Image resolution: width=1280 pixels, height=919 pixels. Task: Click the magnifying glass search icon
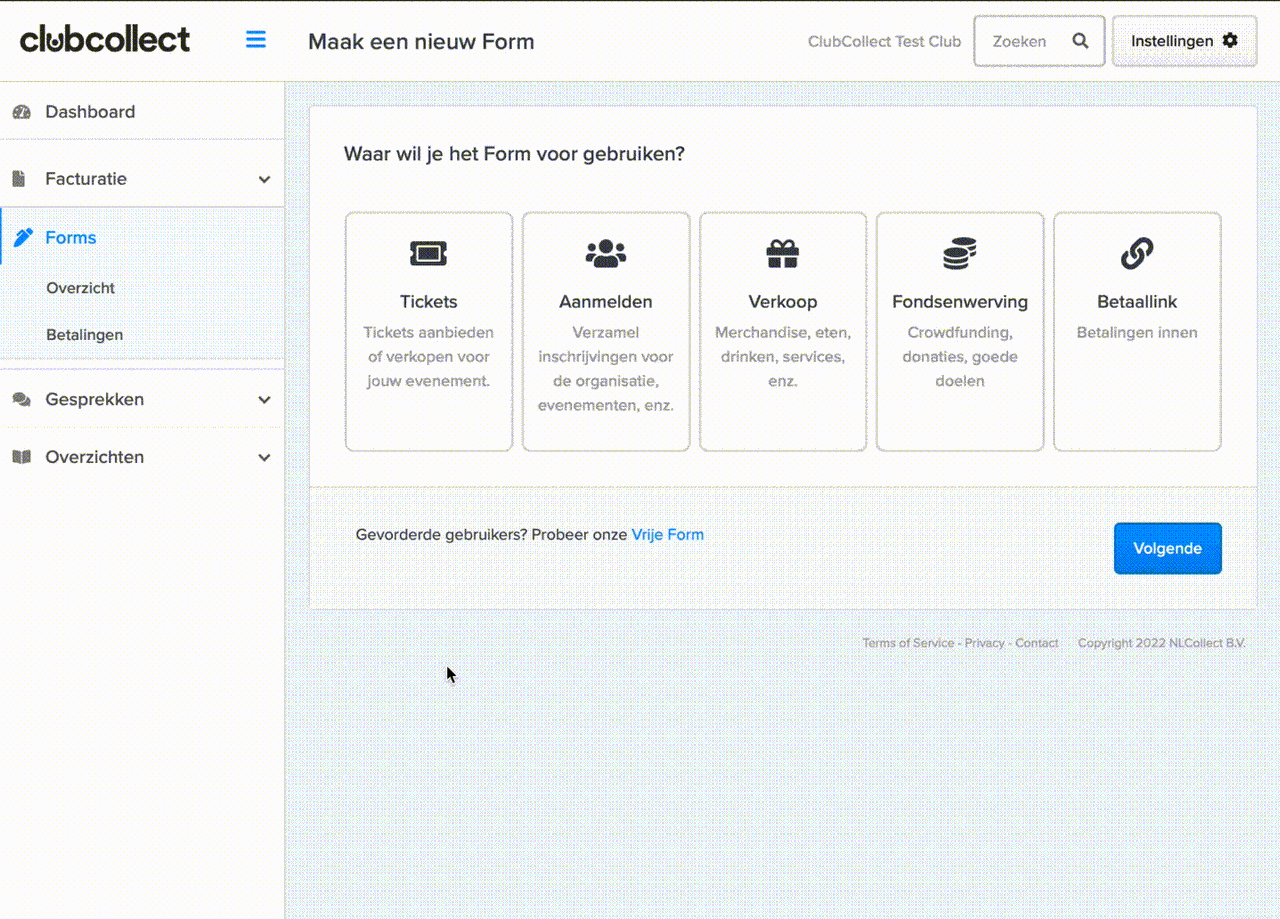1080,41
